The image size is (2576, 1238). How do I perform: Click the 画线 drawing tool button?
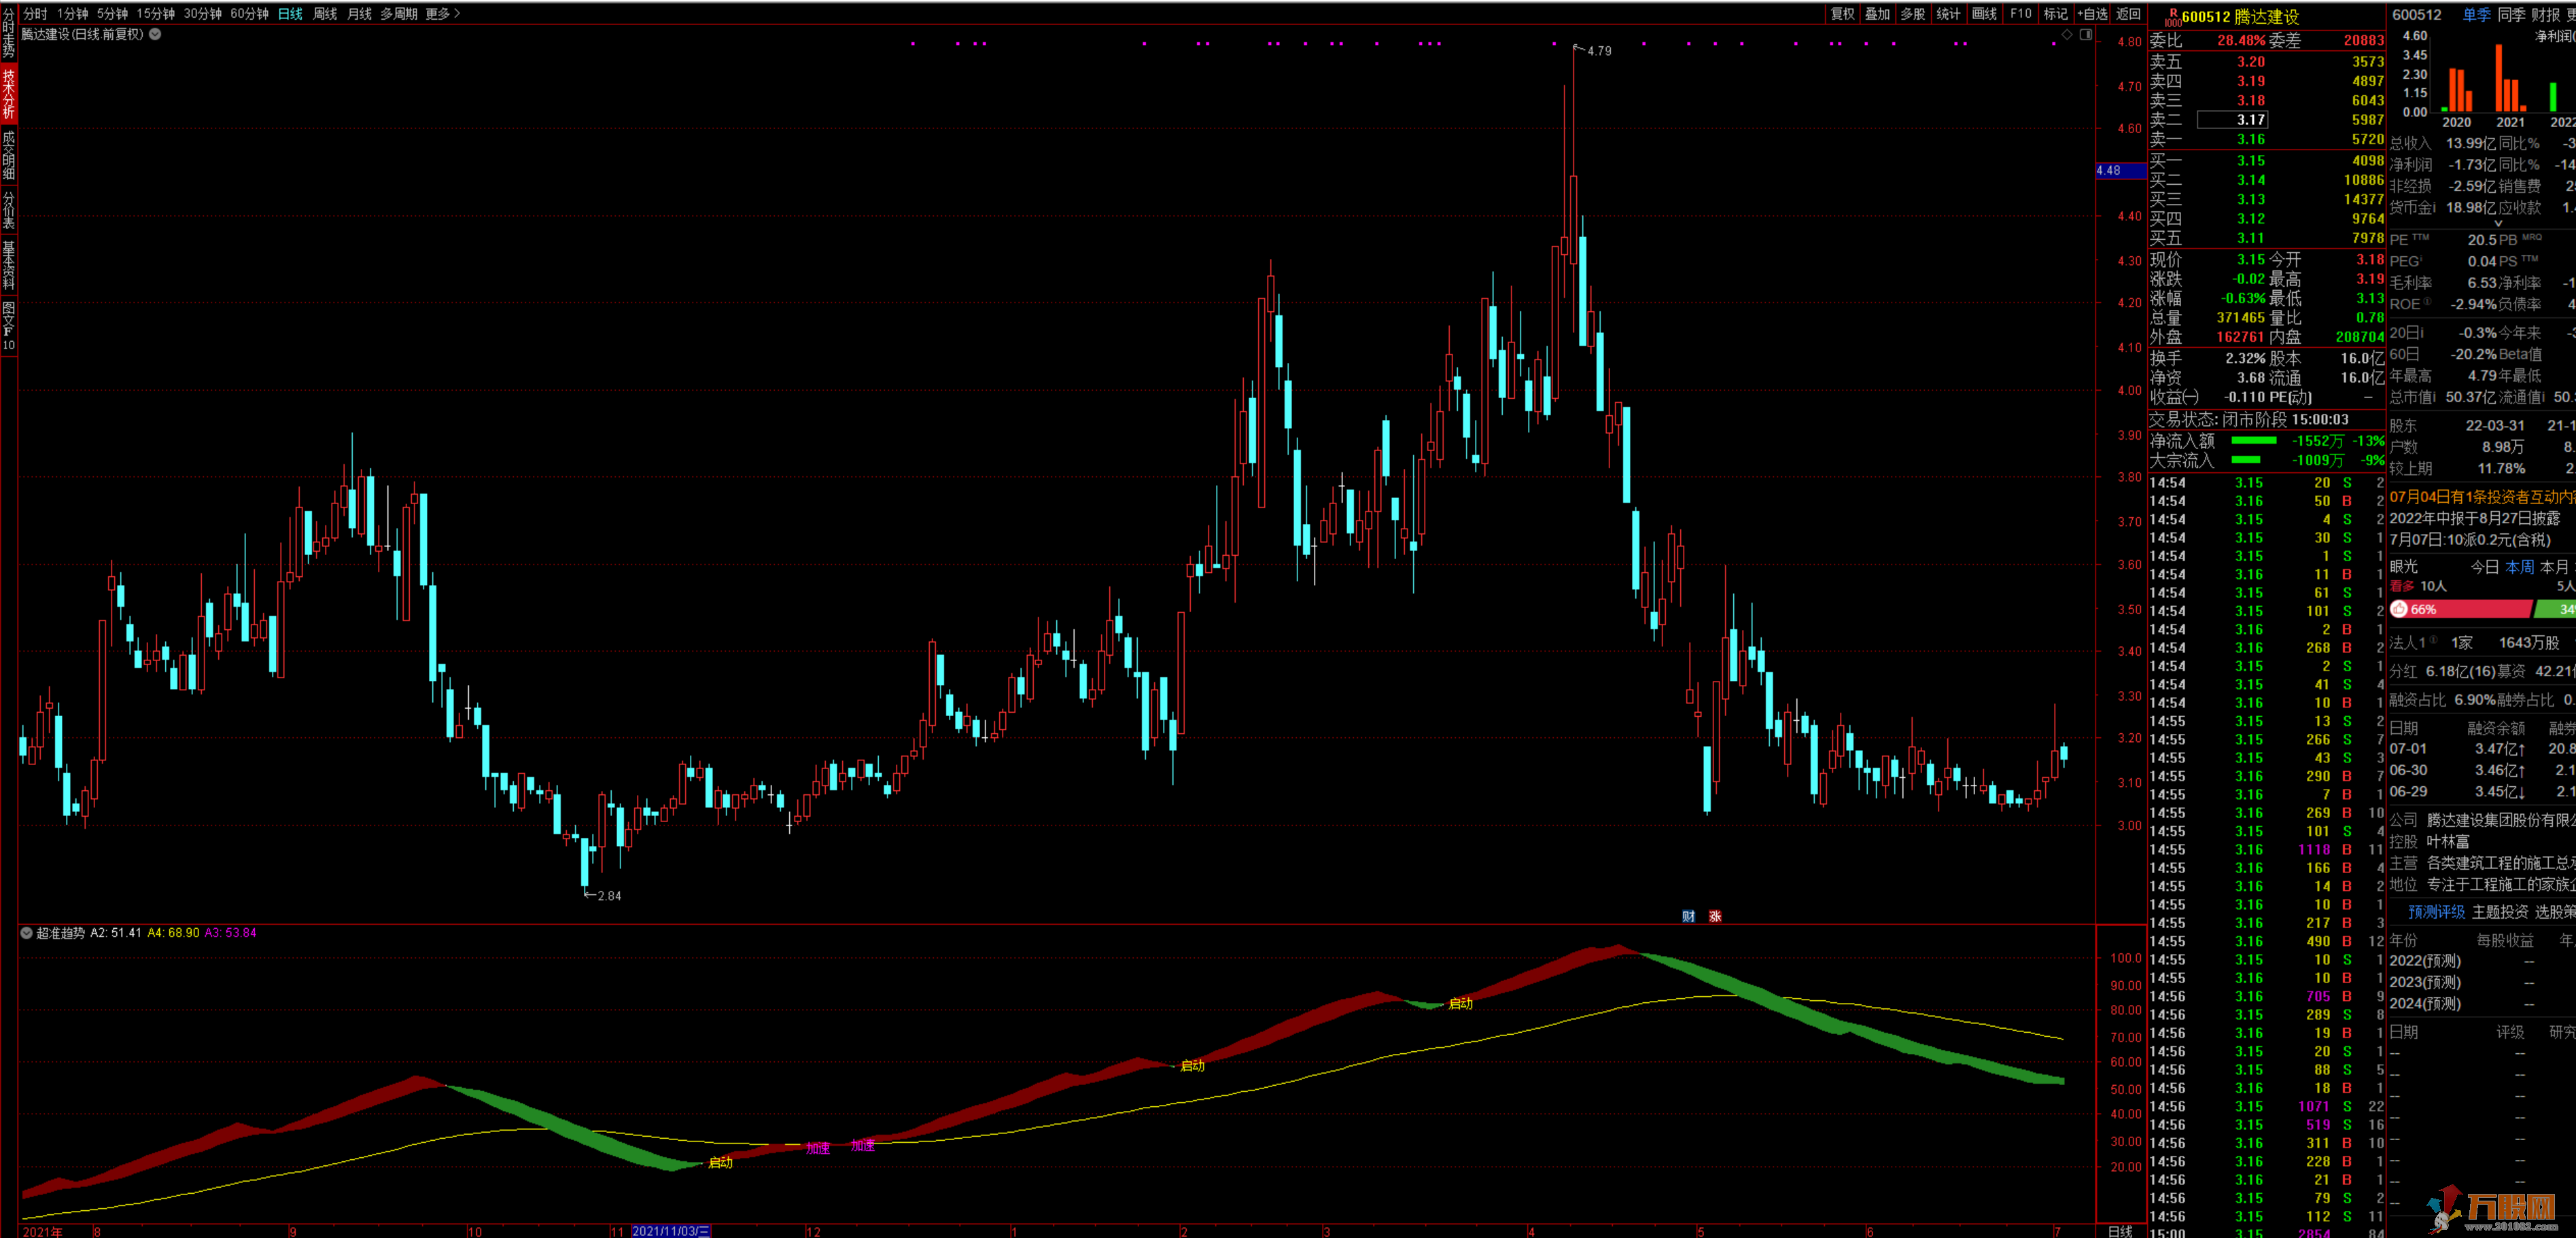[1984, 13]
